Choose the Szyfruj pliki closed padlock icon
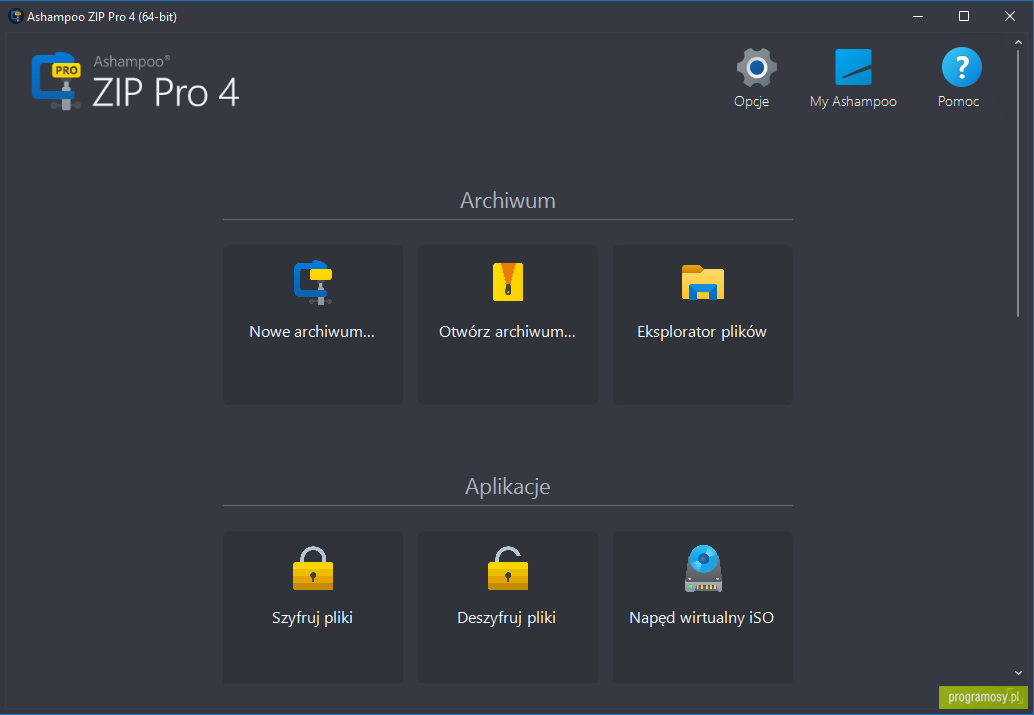This screenshot has height=715, width=1034. coord(313,568)
